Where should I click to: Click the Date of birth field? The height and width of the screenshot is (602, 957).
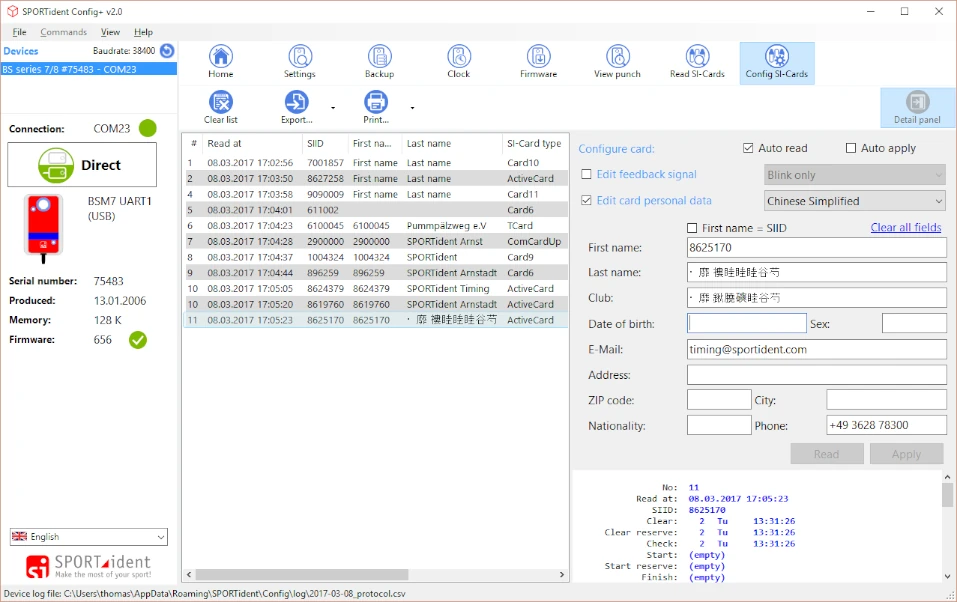pos(746,324)
